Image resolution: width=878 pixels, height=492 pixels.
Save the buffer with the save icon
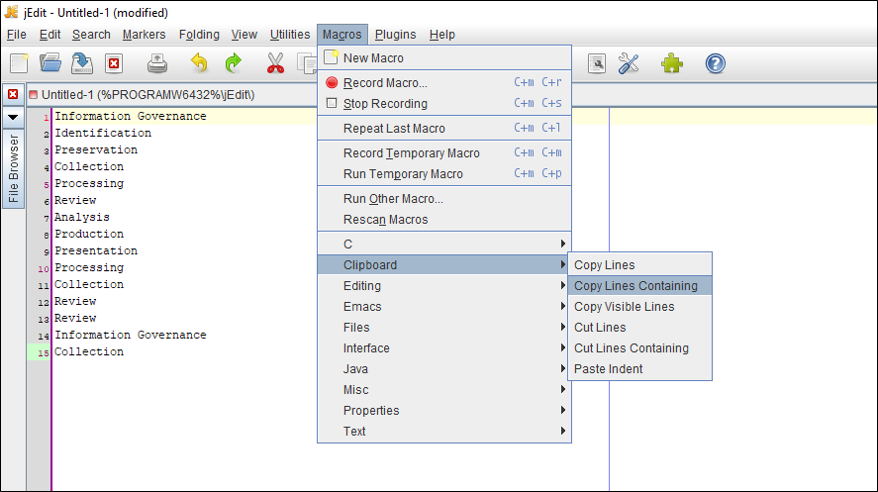82,63
